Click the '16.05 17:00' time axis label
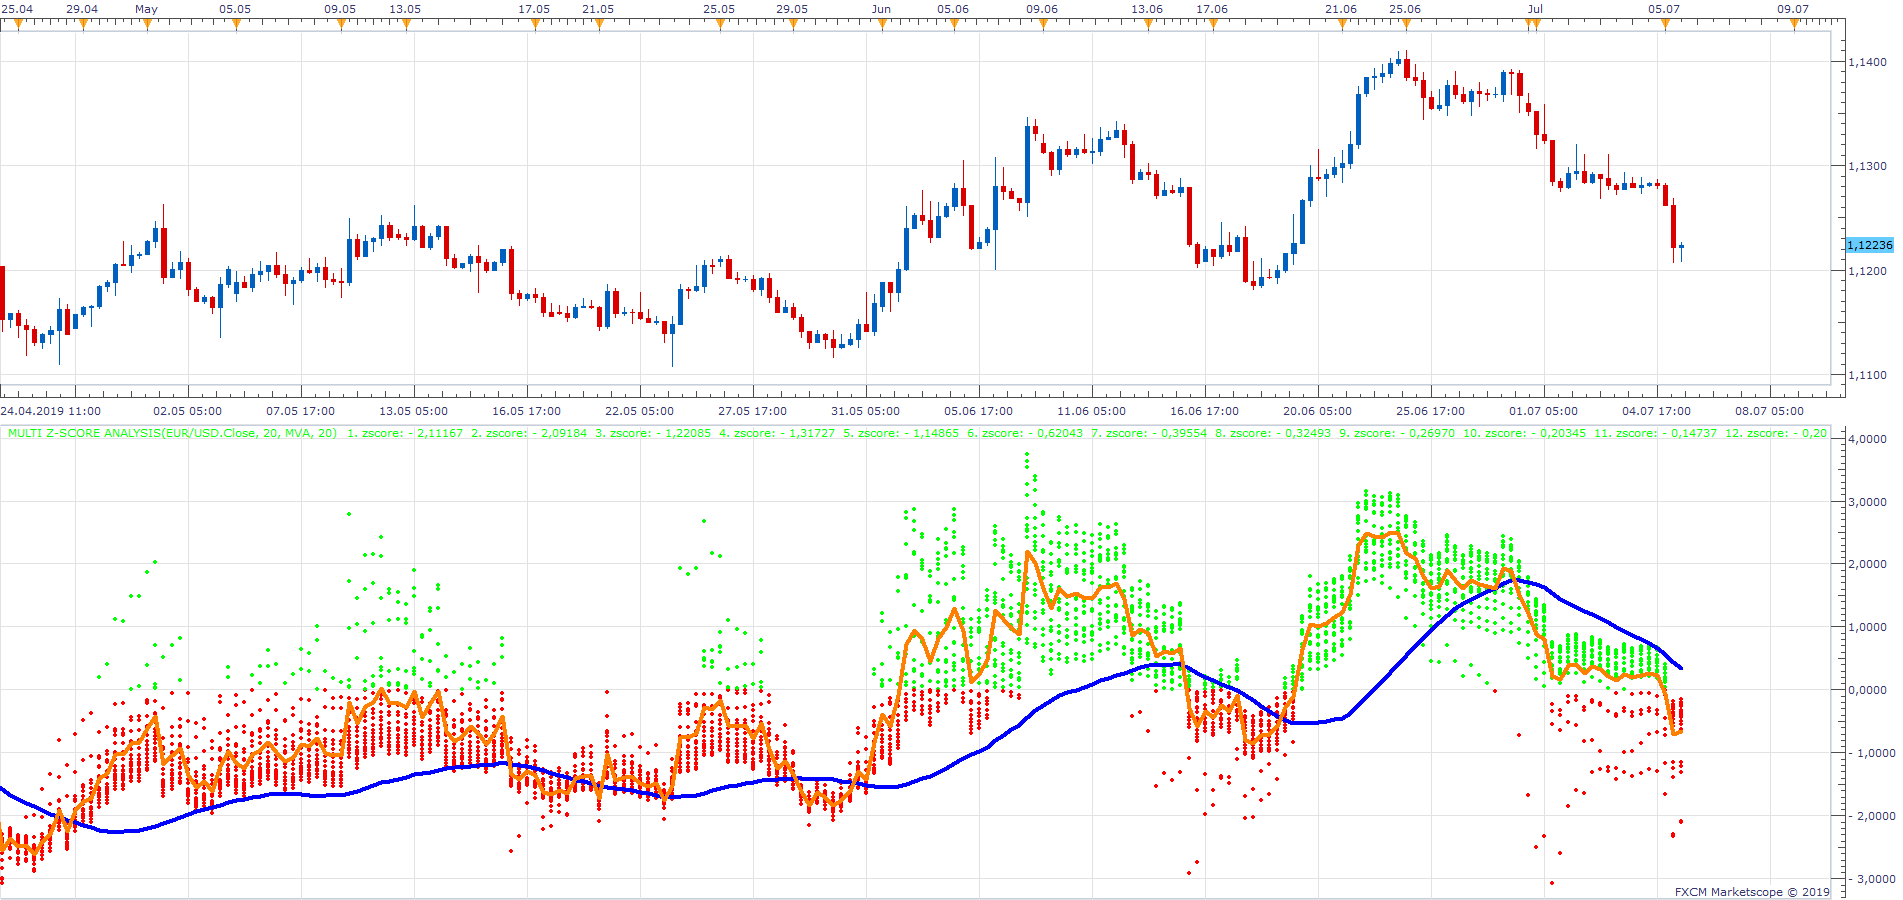Image resolution: width=1903 pixels, height=900 pixels. tap(526, 411)
